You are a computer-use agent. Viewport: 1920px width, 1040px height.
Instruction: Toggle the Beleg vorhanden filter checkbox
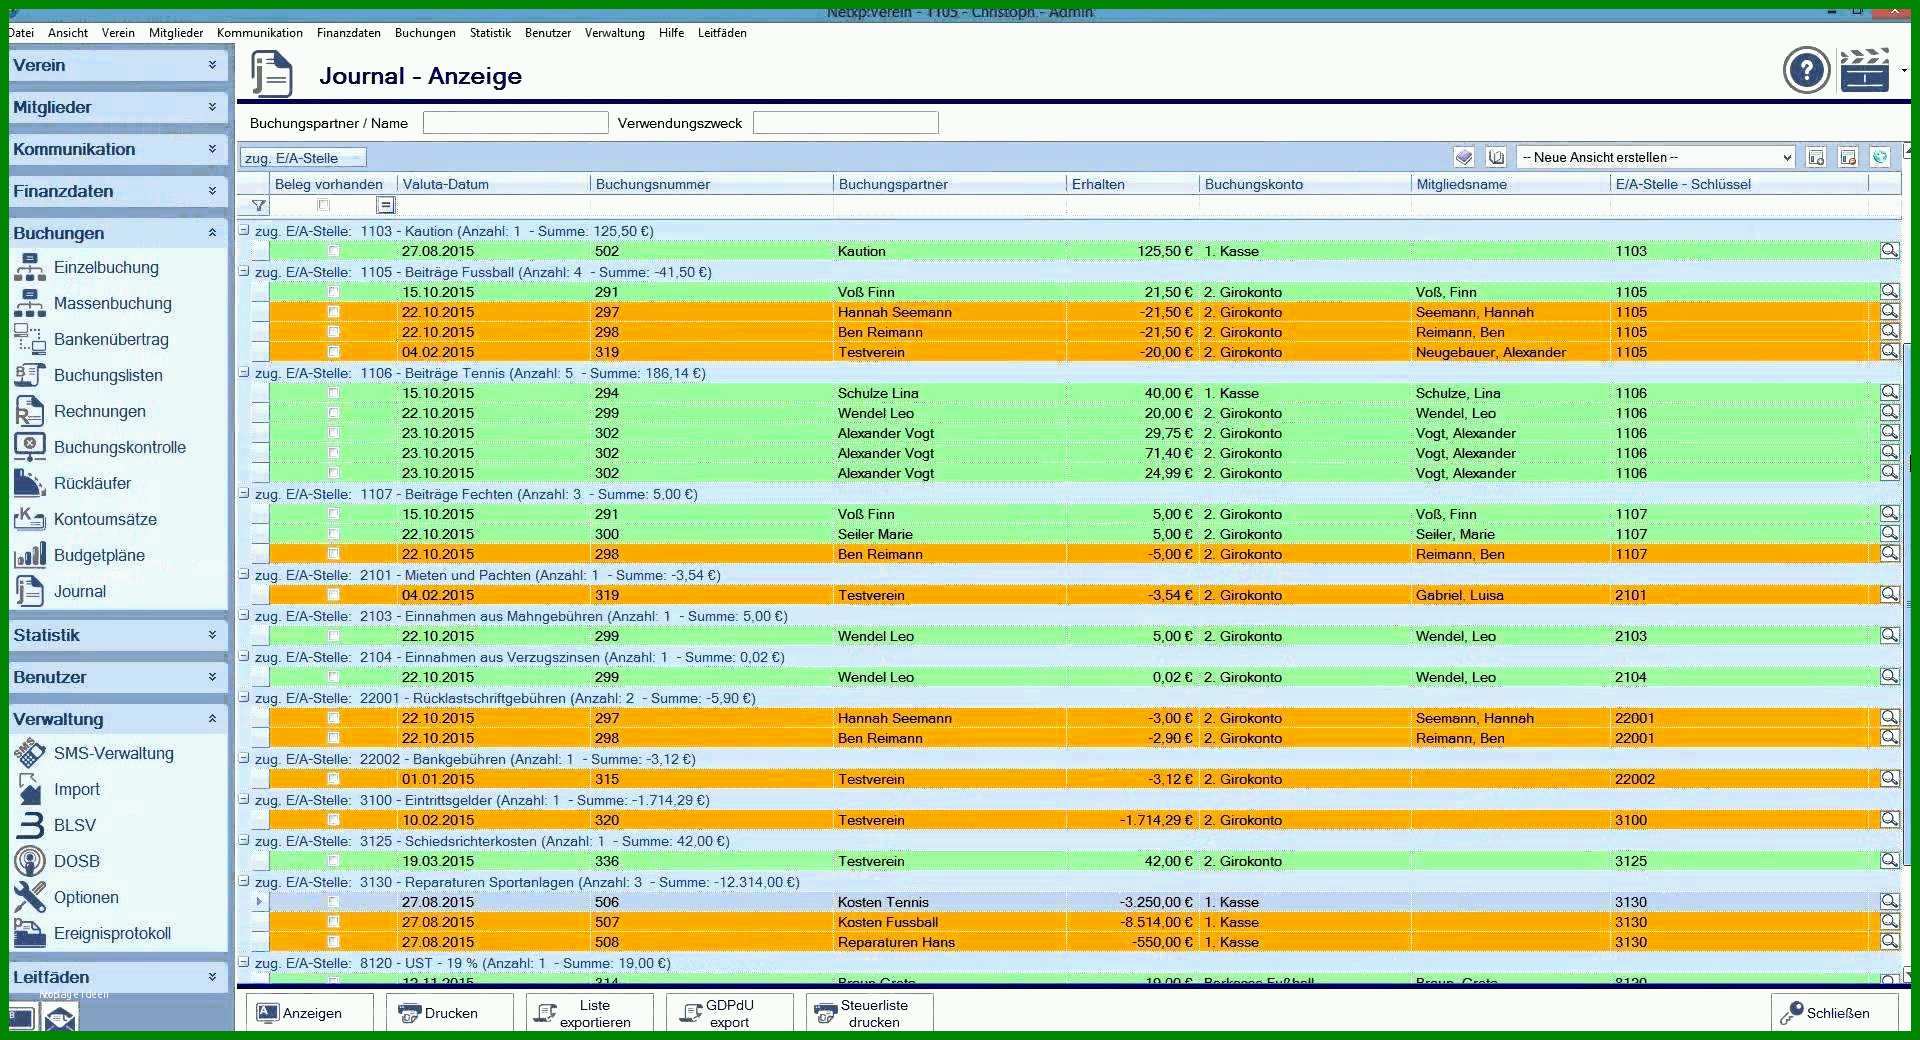(x=323, y=205)
